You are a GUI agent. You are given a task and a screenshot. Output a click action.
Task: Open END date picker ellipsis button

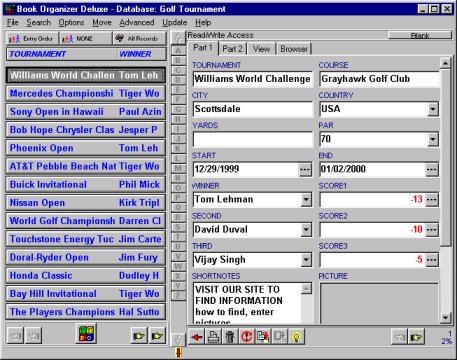point(432,169)
